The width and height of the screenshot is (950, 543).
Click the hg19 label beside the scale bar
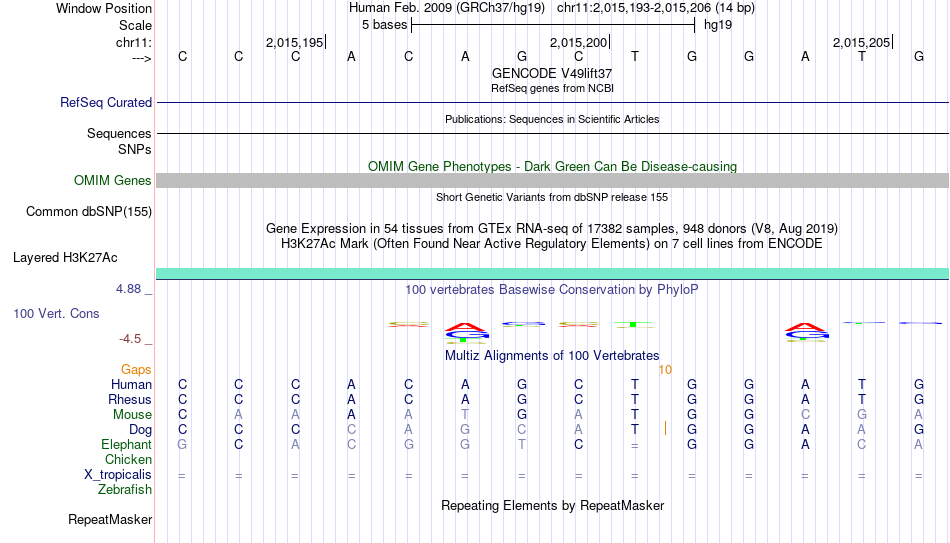718,25
